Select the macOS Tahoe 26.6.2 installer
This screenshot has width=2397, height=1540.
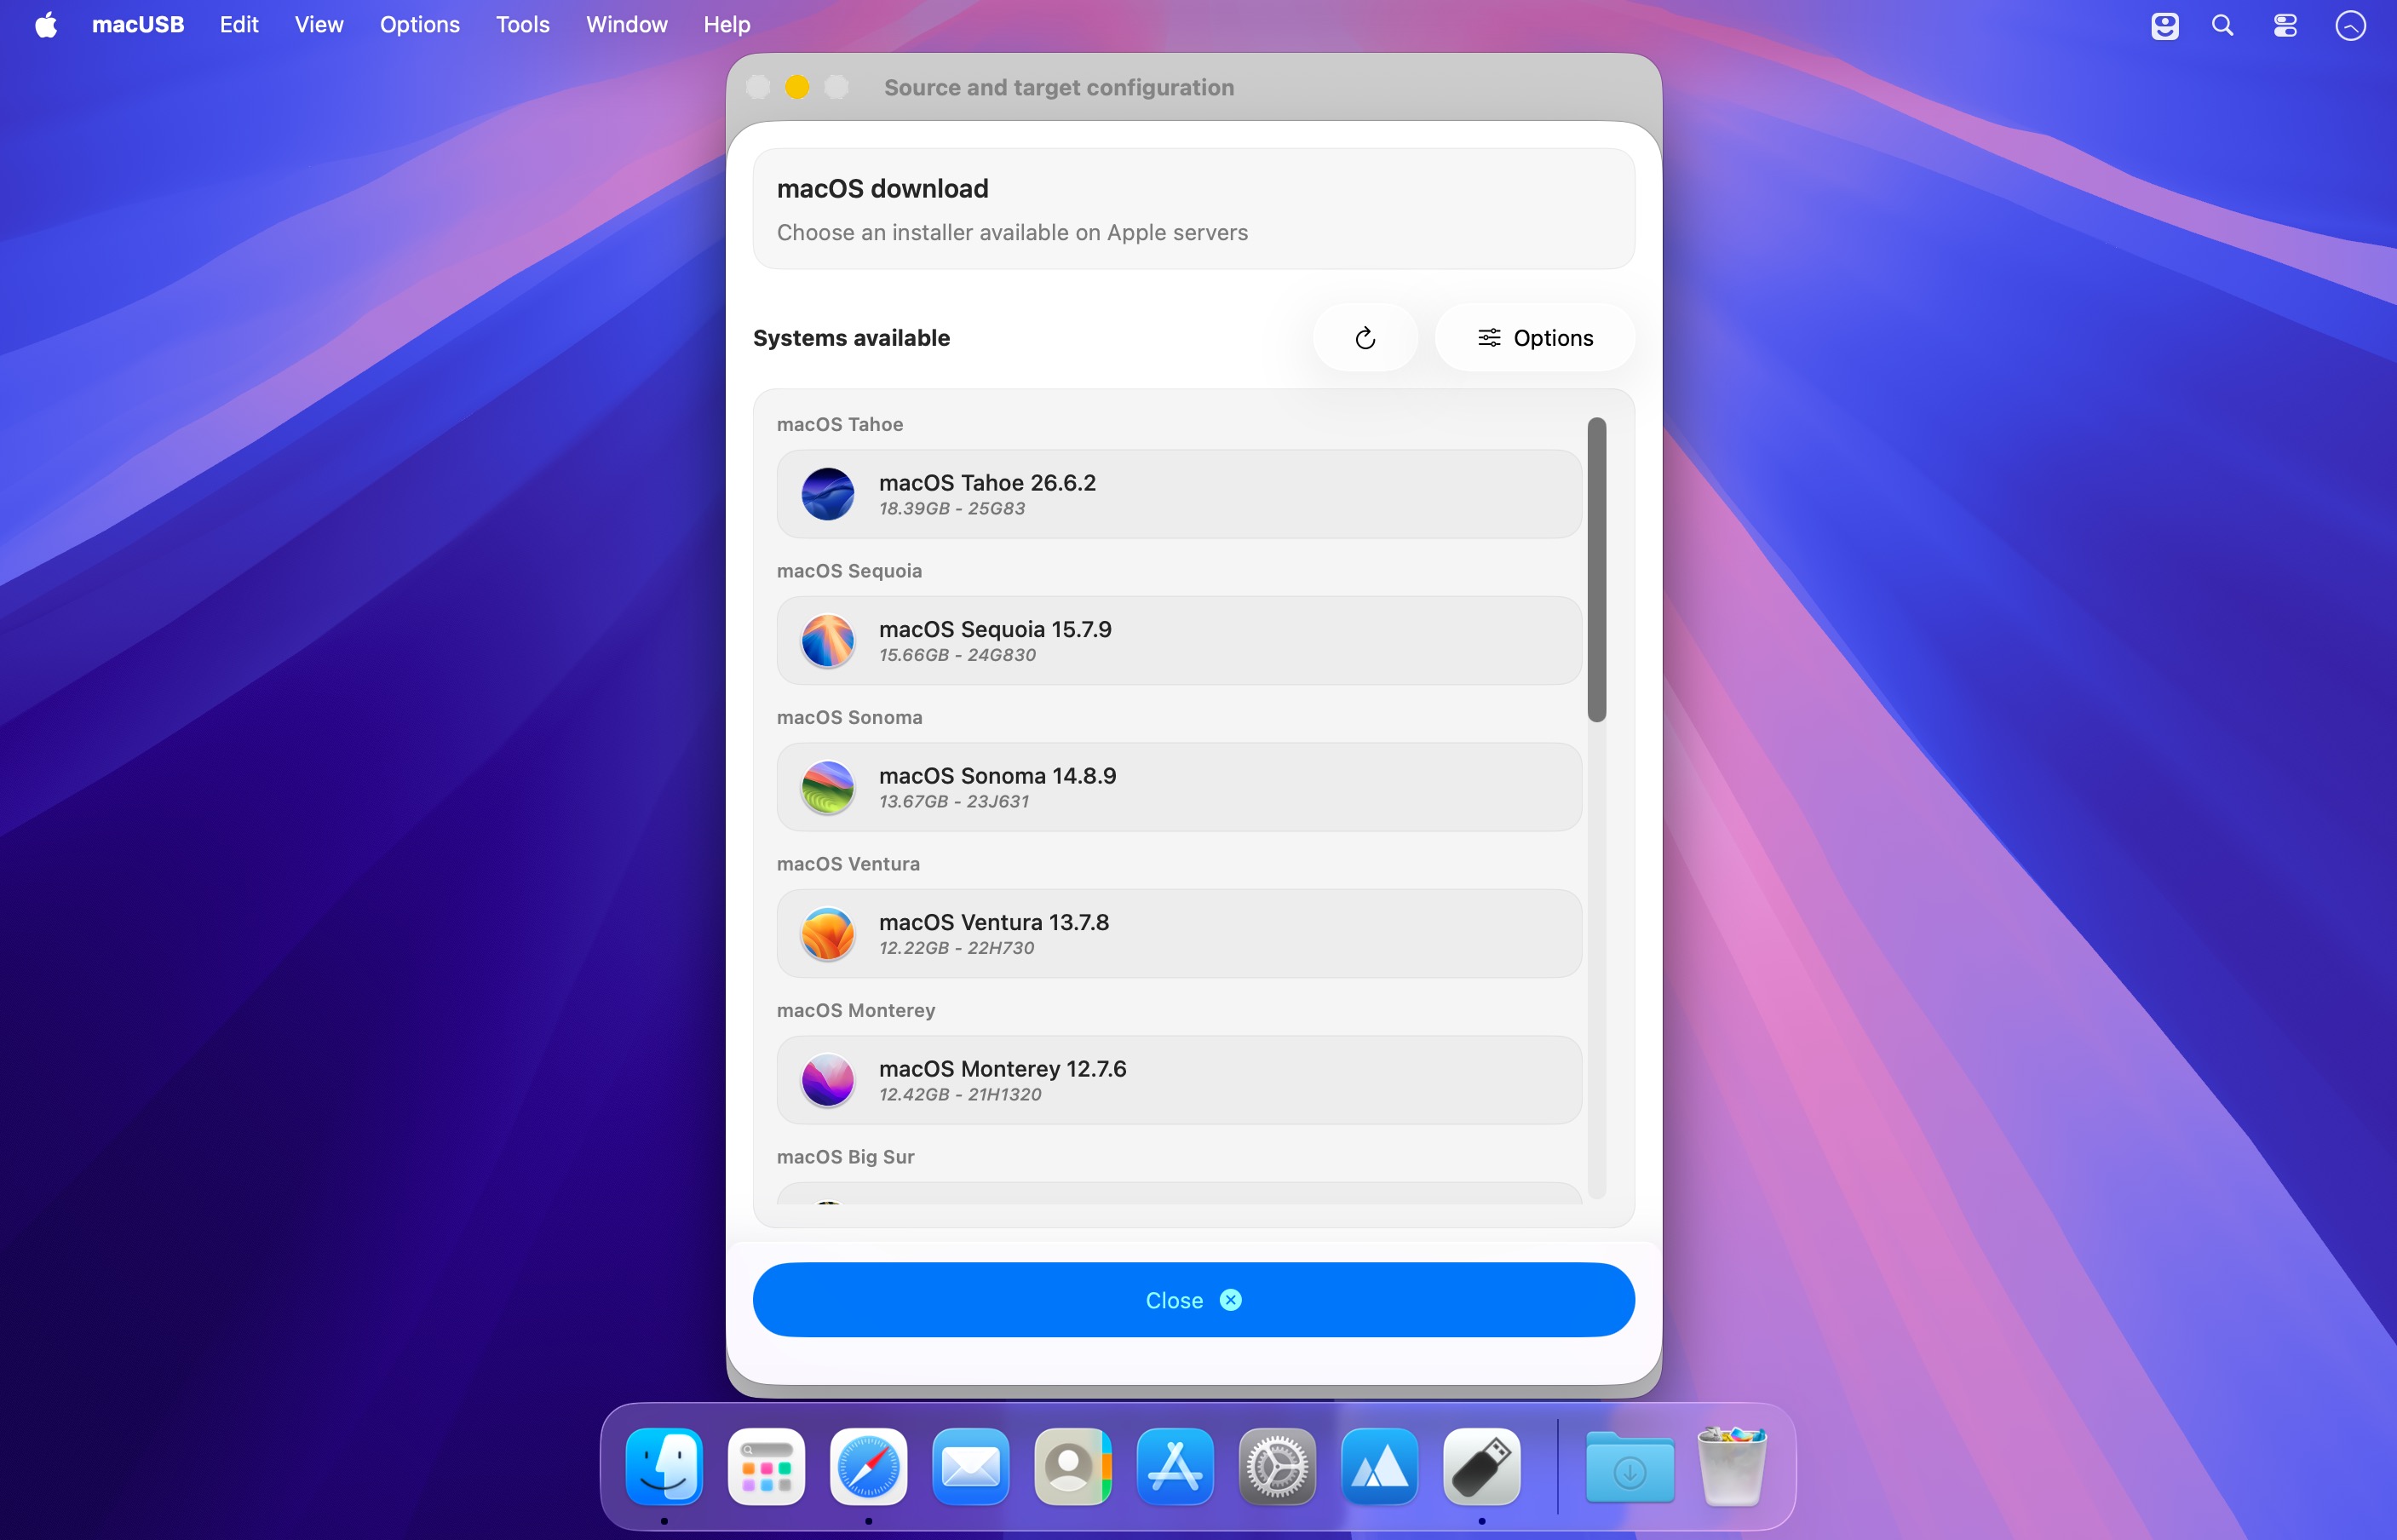[x=1179, y=494]
